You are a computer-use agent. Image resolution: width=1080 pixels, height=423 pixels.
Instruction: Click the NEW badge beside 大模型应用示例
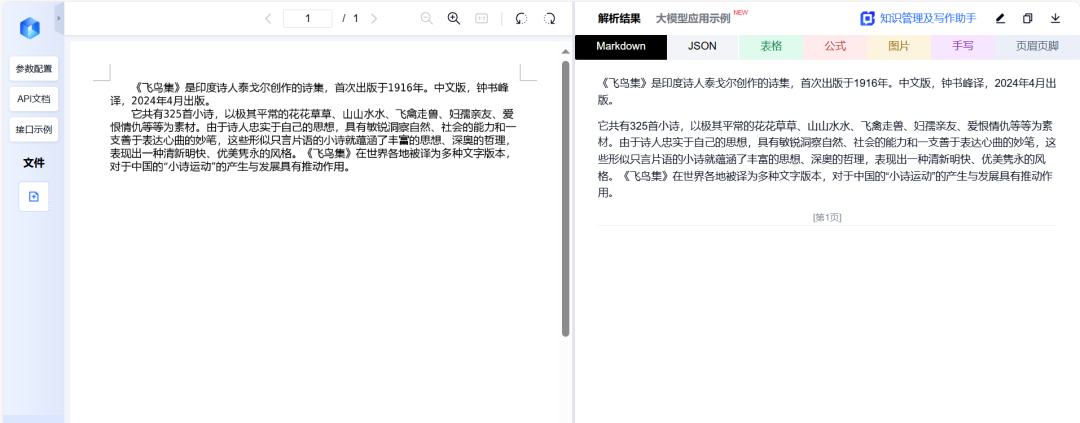tap(740, 12)
